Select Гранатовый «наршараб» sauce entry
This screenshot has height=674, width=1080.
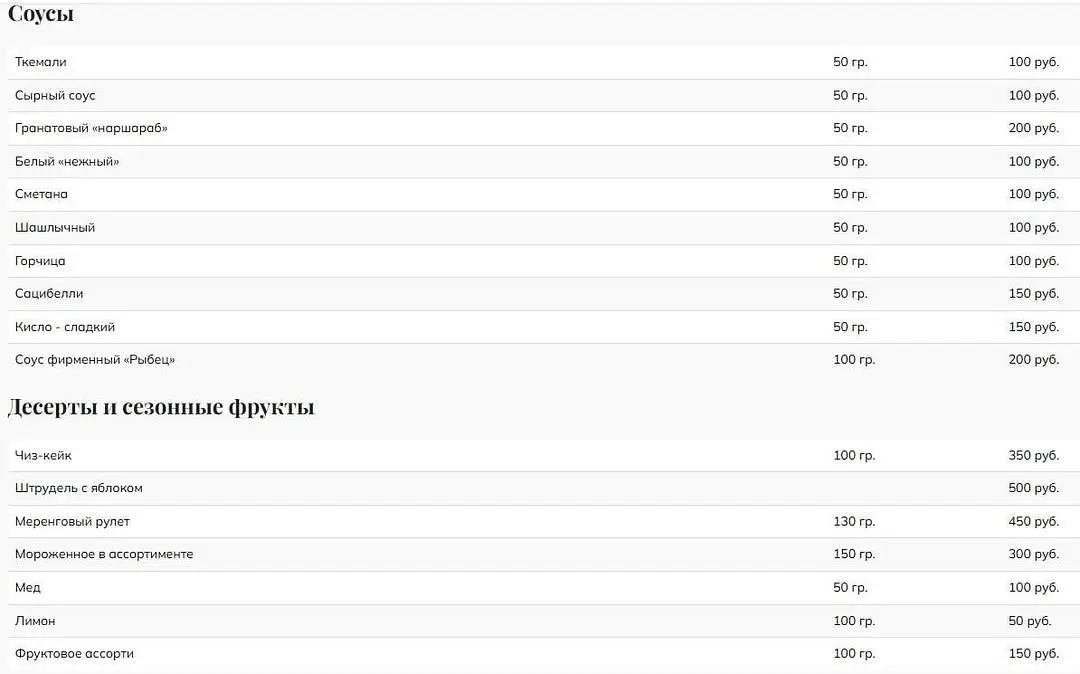point(544,128)
